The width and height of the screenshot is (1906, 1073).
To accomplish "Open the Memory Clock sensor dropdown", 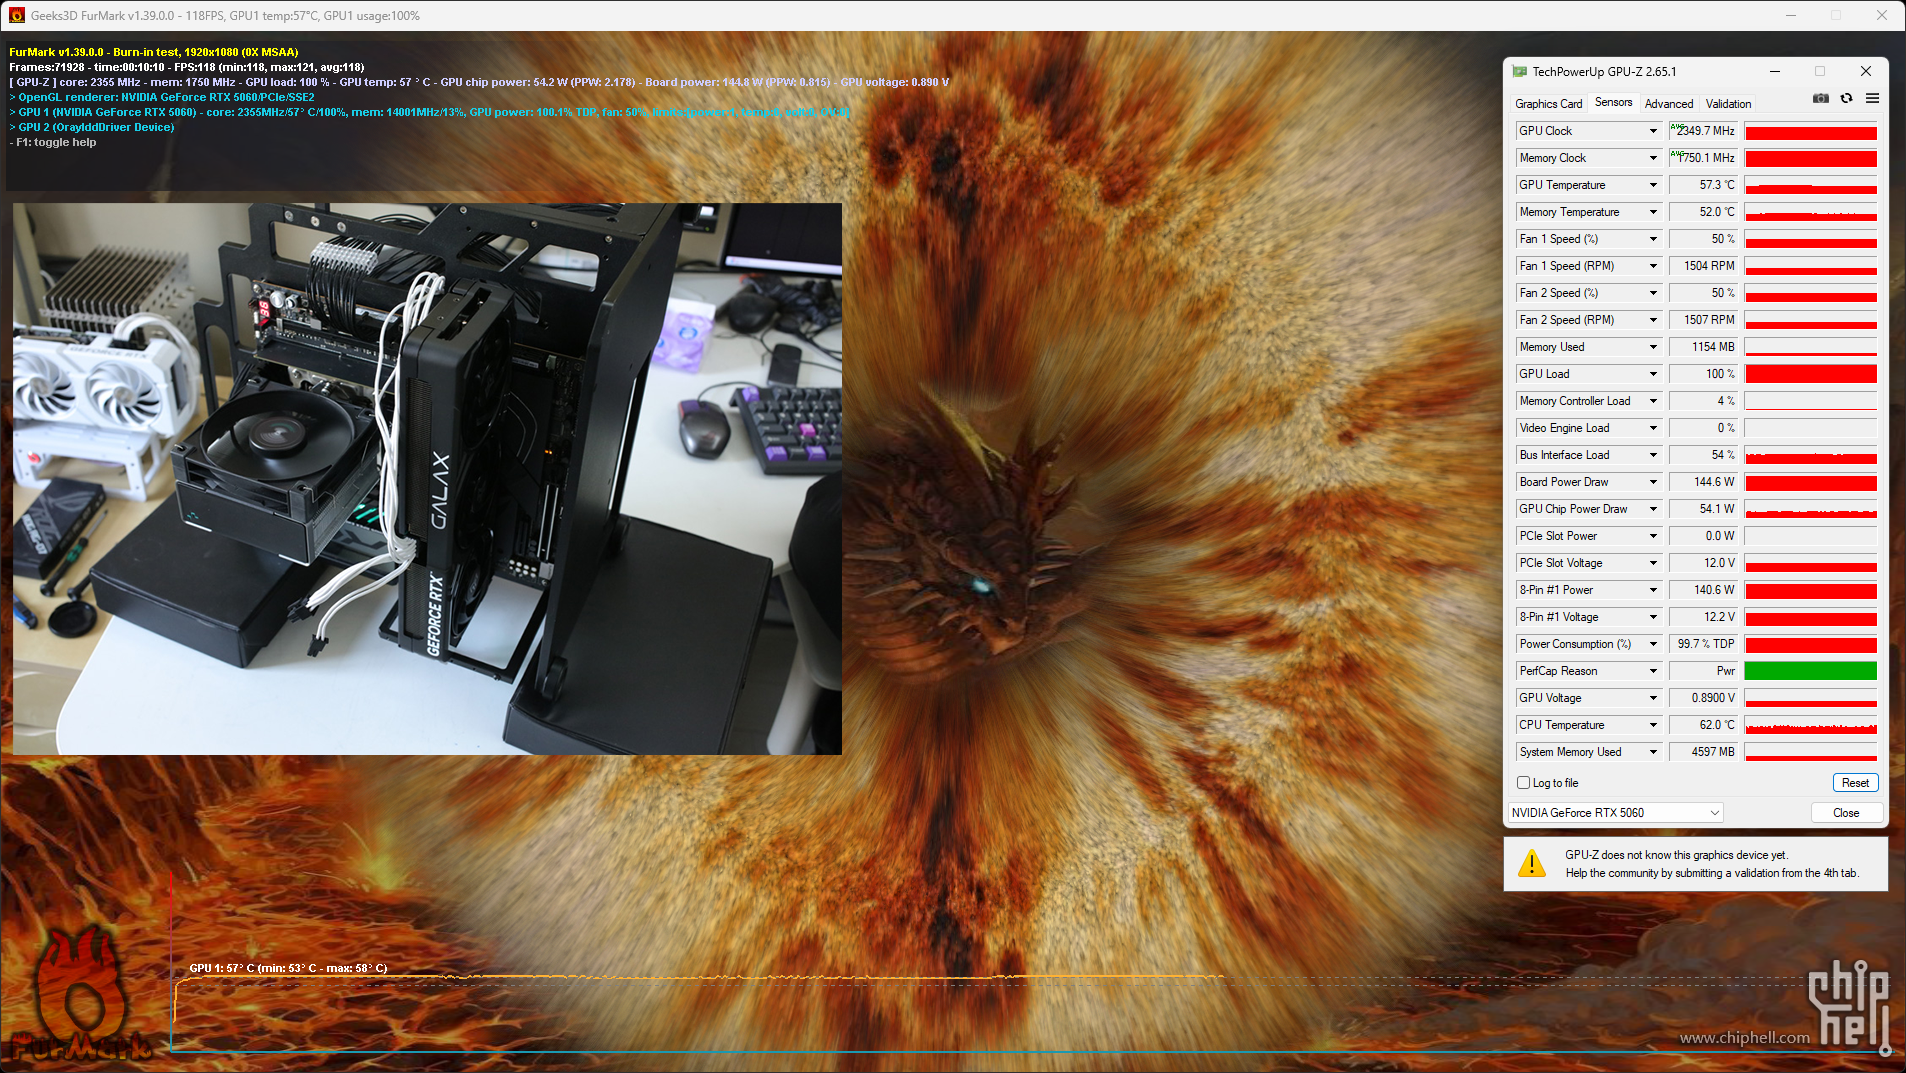I will (x=1653, y=158).
